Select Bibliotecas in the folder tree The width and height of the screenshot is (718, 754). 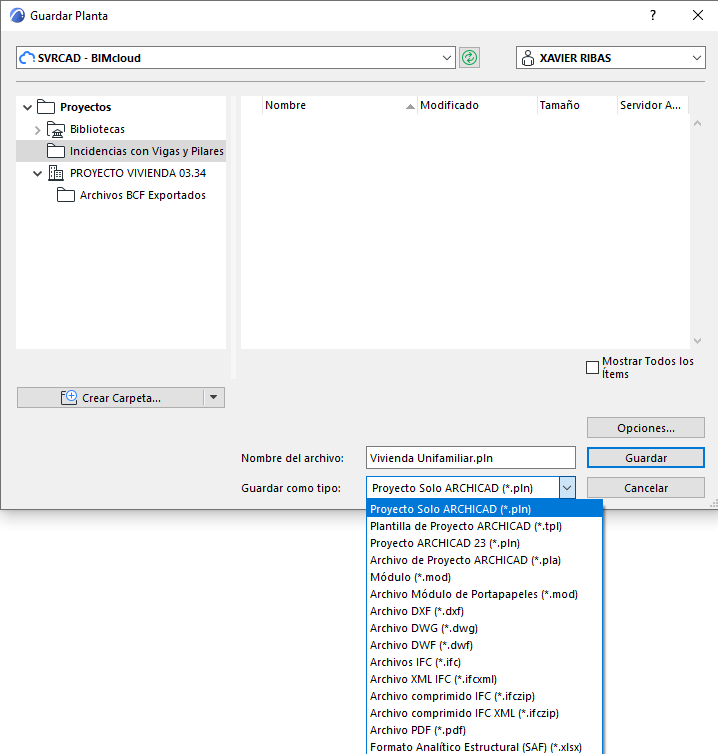97,129
